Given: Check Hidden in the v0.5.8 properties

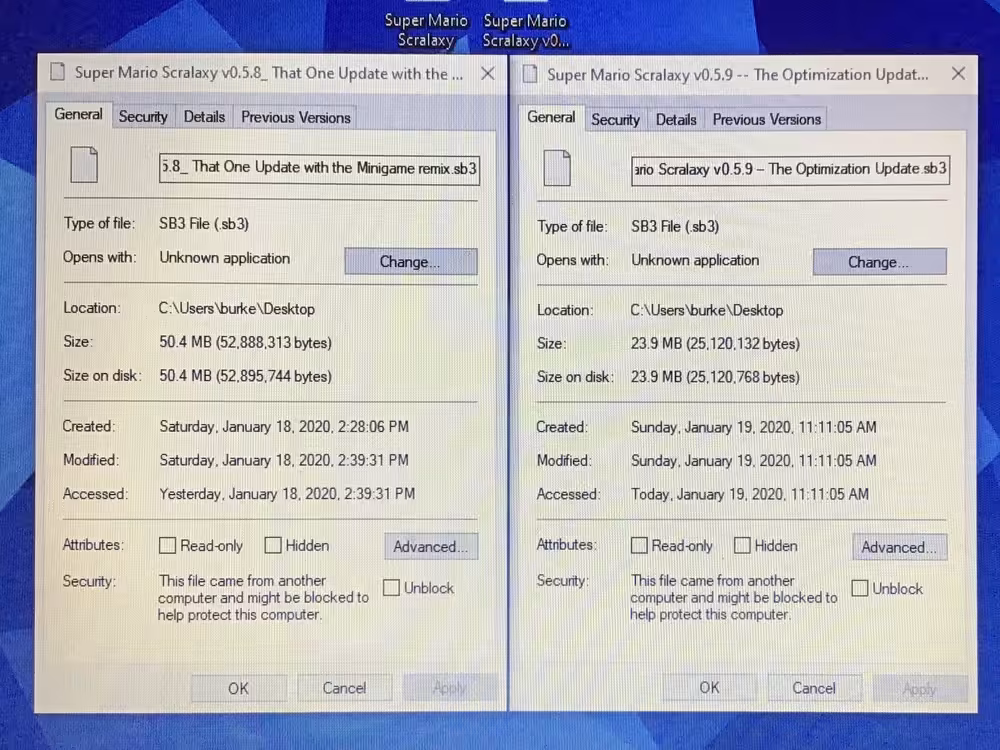Looking at the screenshot, I should [x=273, y=546].
